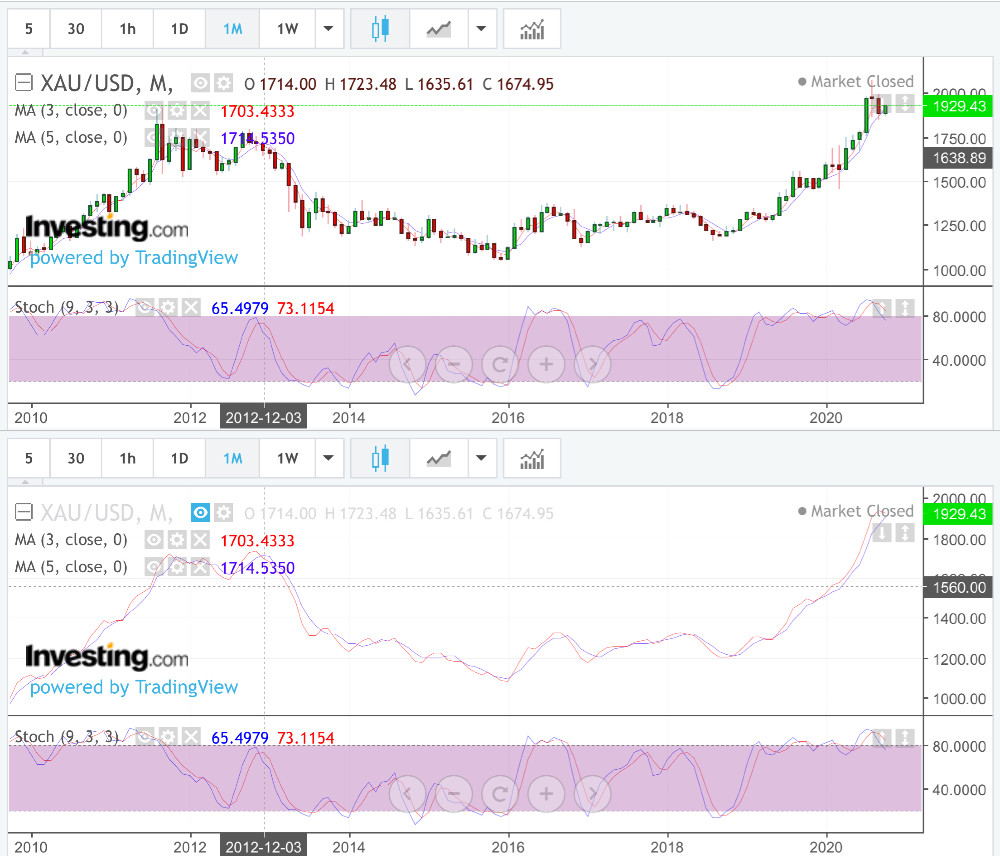Click 30 minute interval button on top chart
1000x856 pixels.
76,29
